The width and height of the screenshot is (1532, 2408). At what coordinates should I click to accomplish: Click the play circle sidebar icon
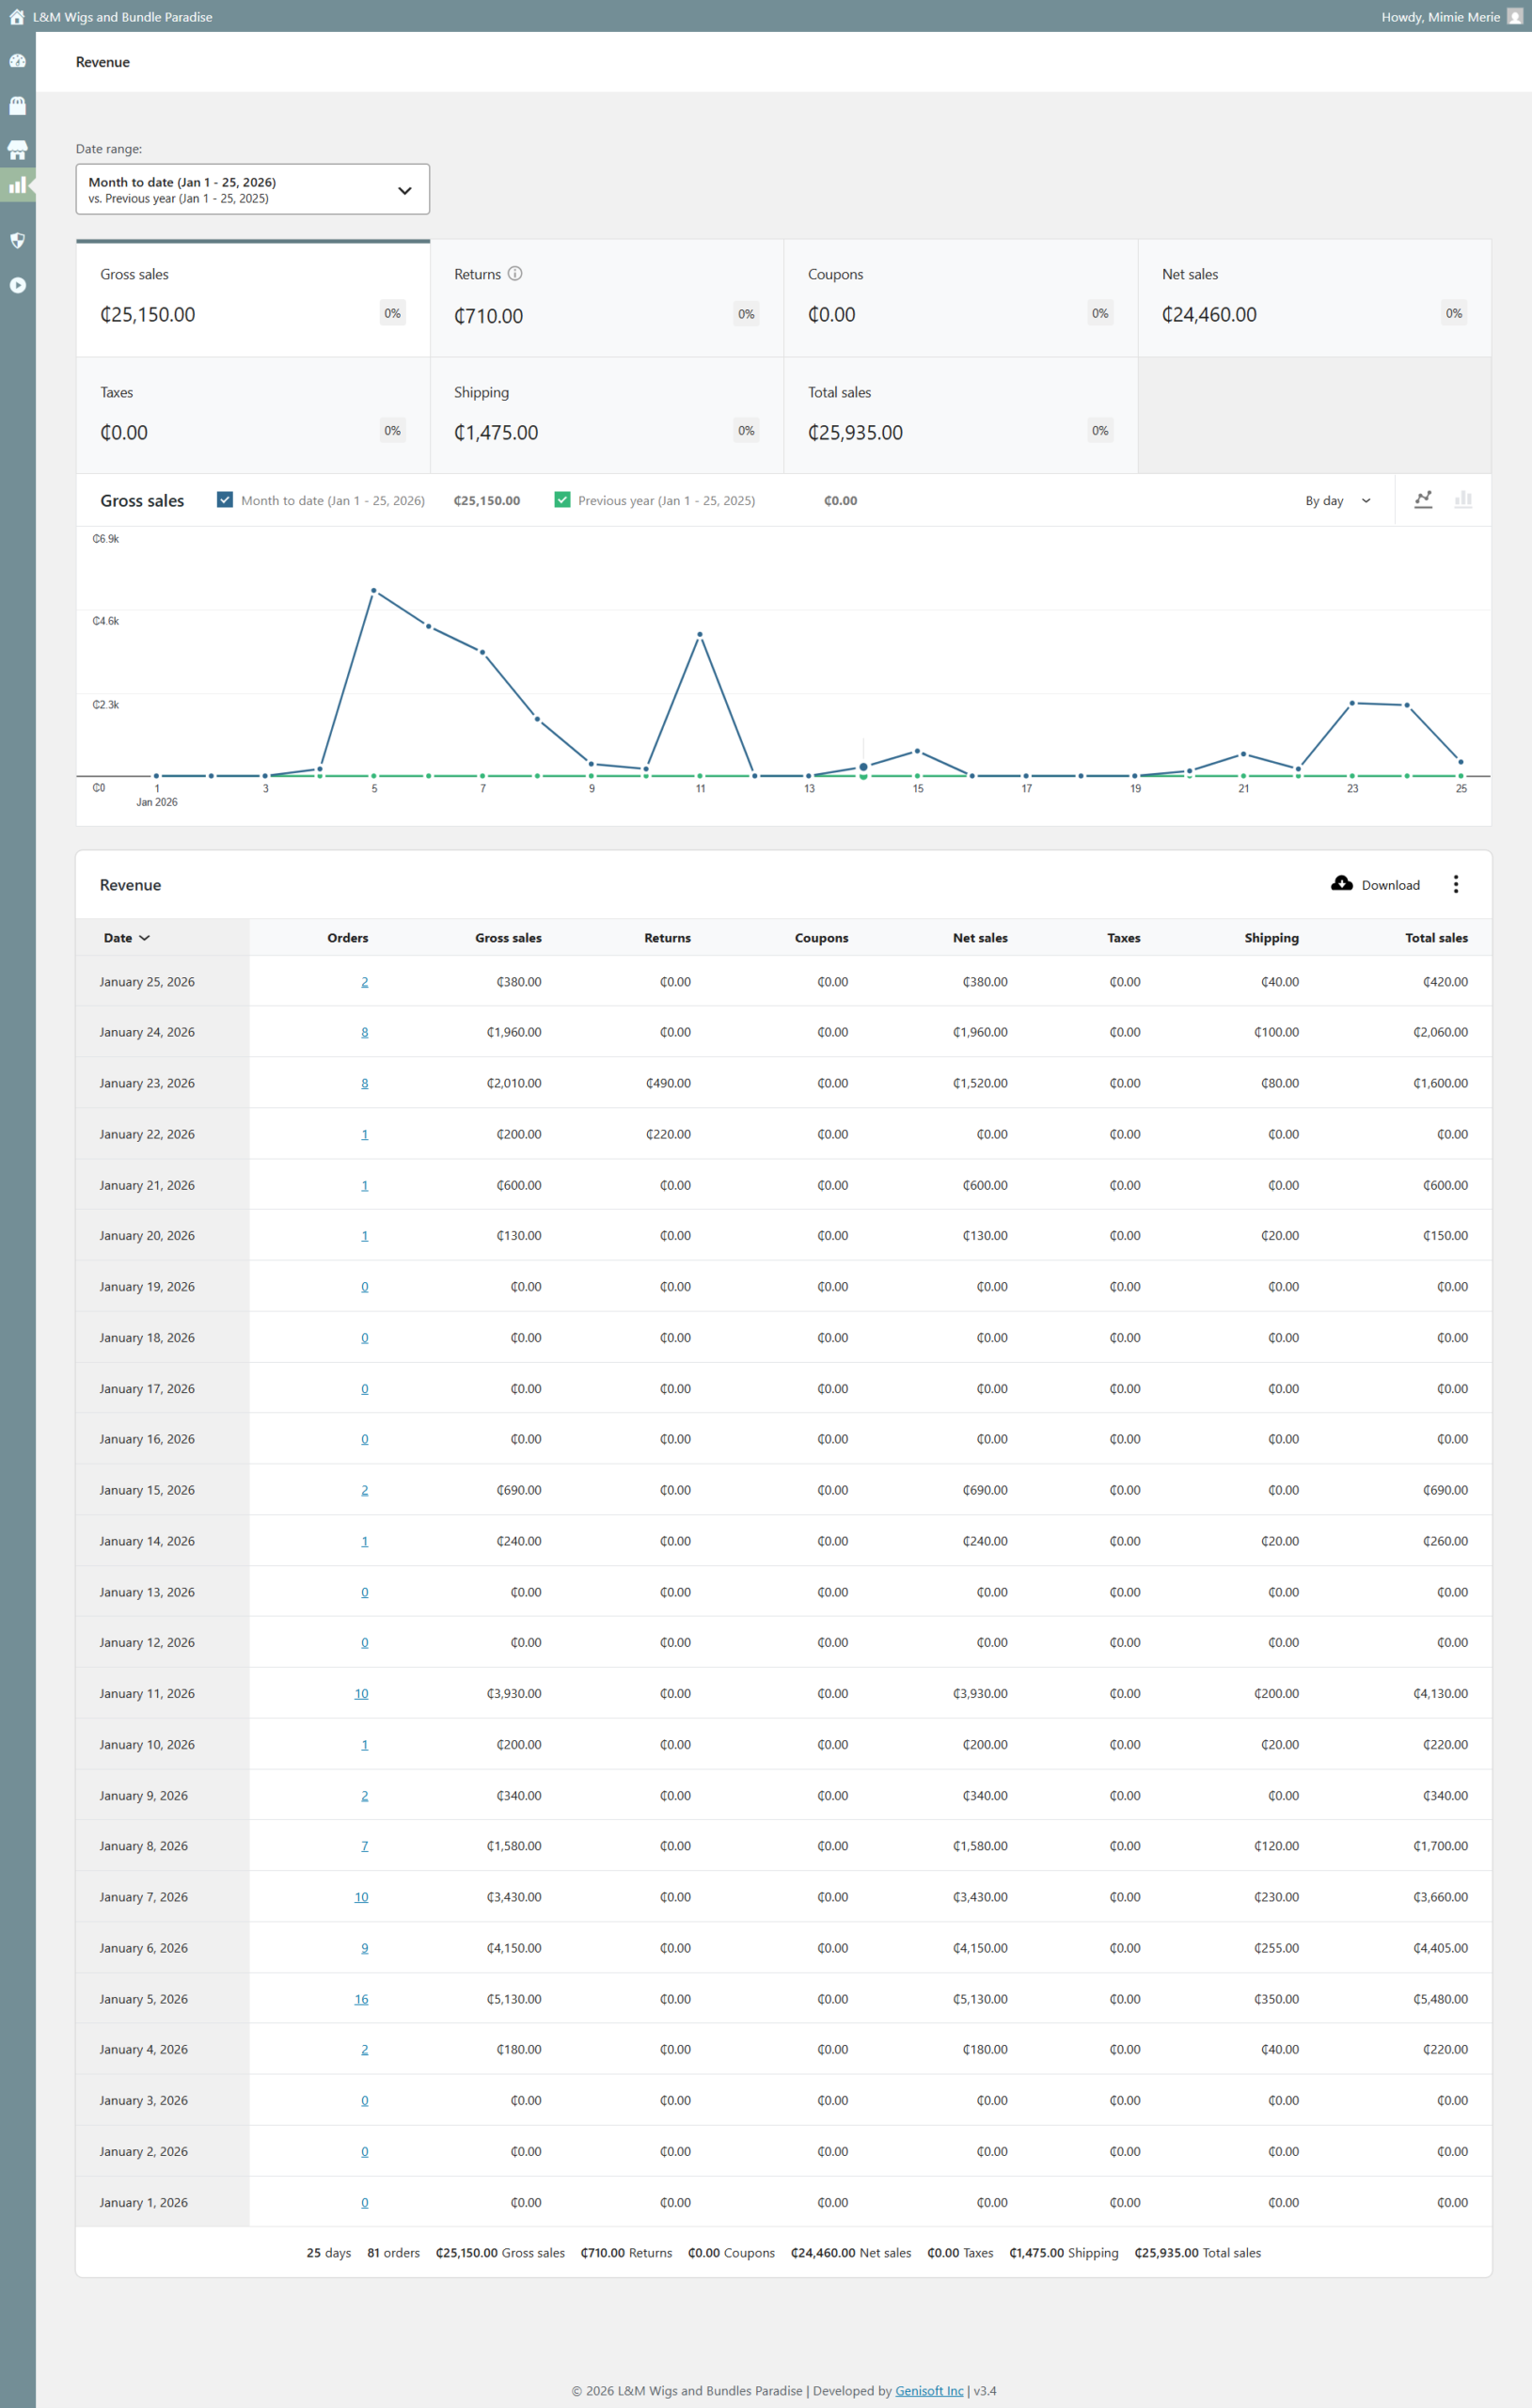click(x=17, y=285)
